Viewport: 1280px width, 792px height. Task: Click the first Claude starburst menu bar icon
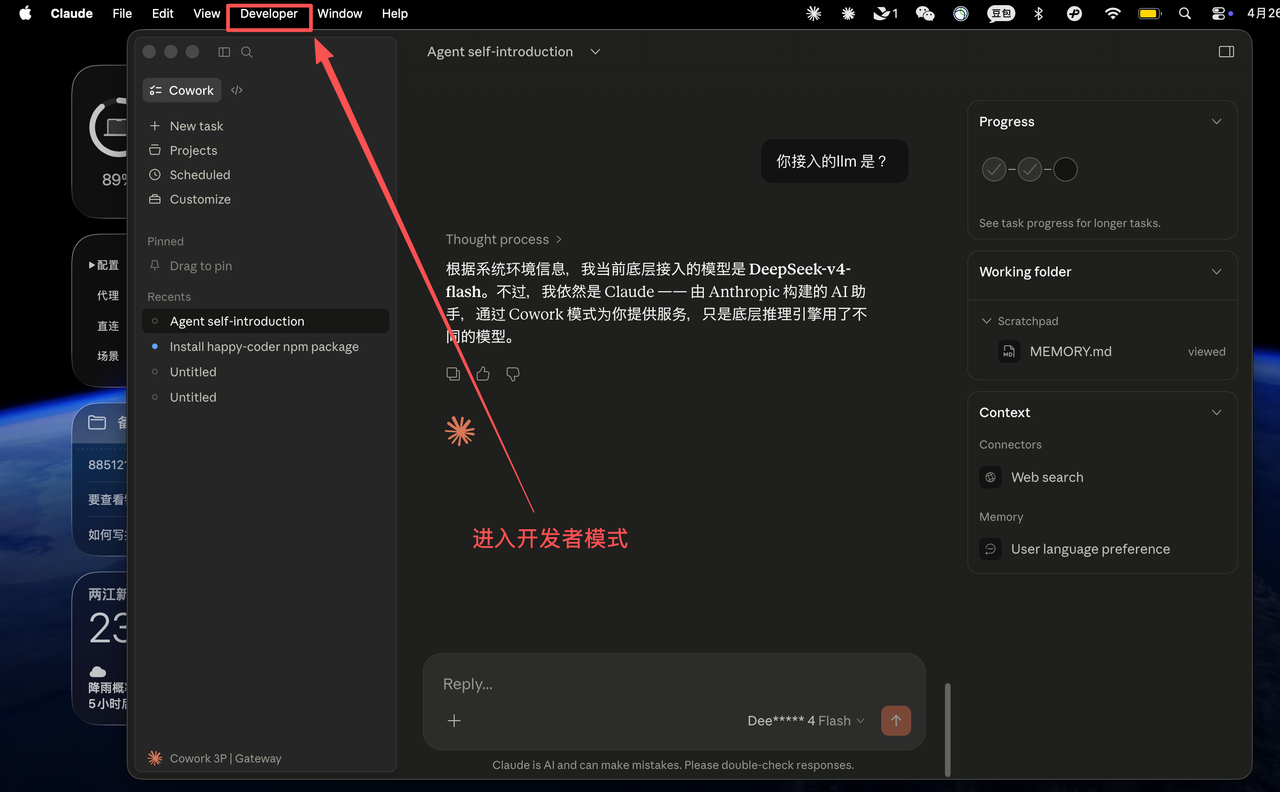(814, 14)
